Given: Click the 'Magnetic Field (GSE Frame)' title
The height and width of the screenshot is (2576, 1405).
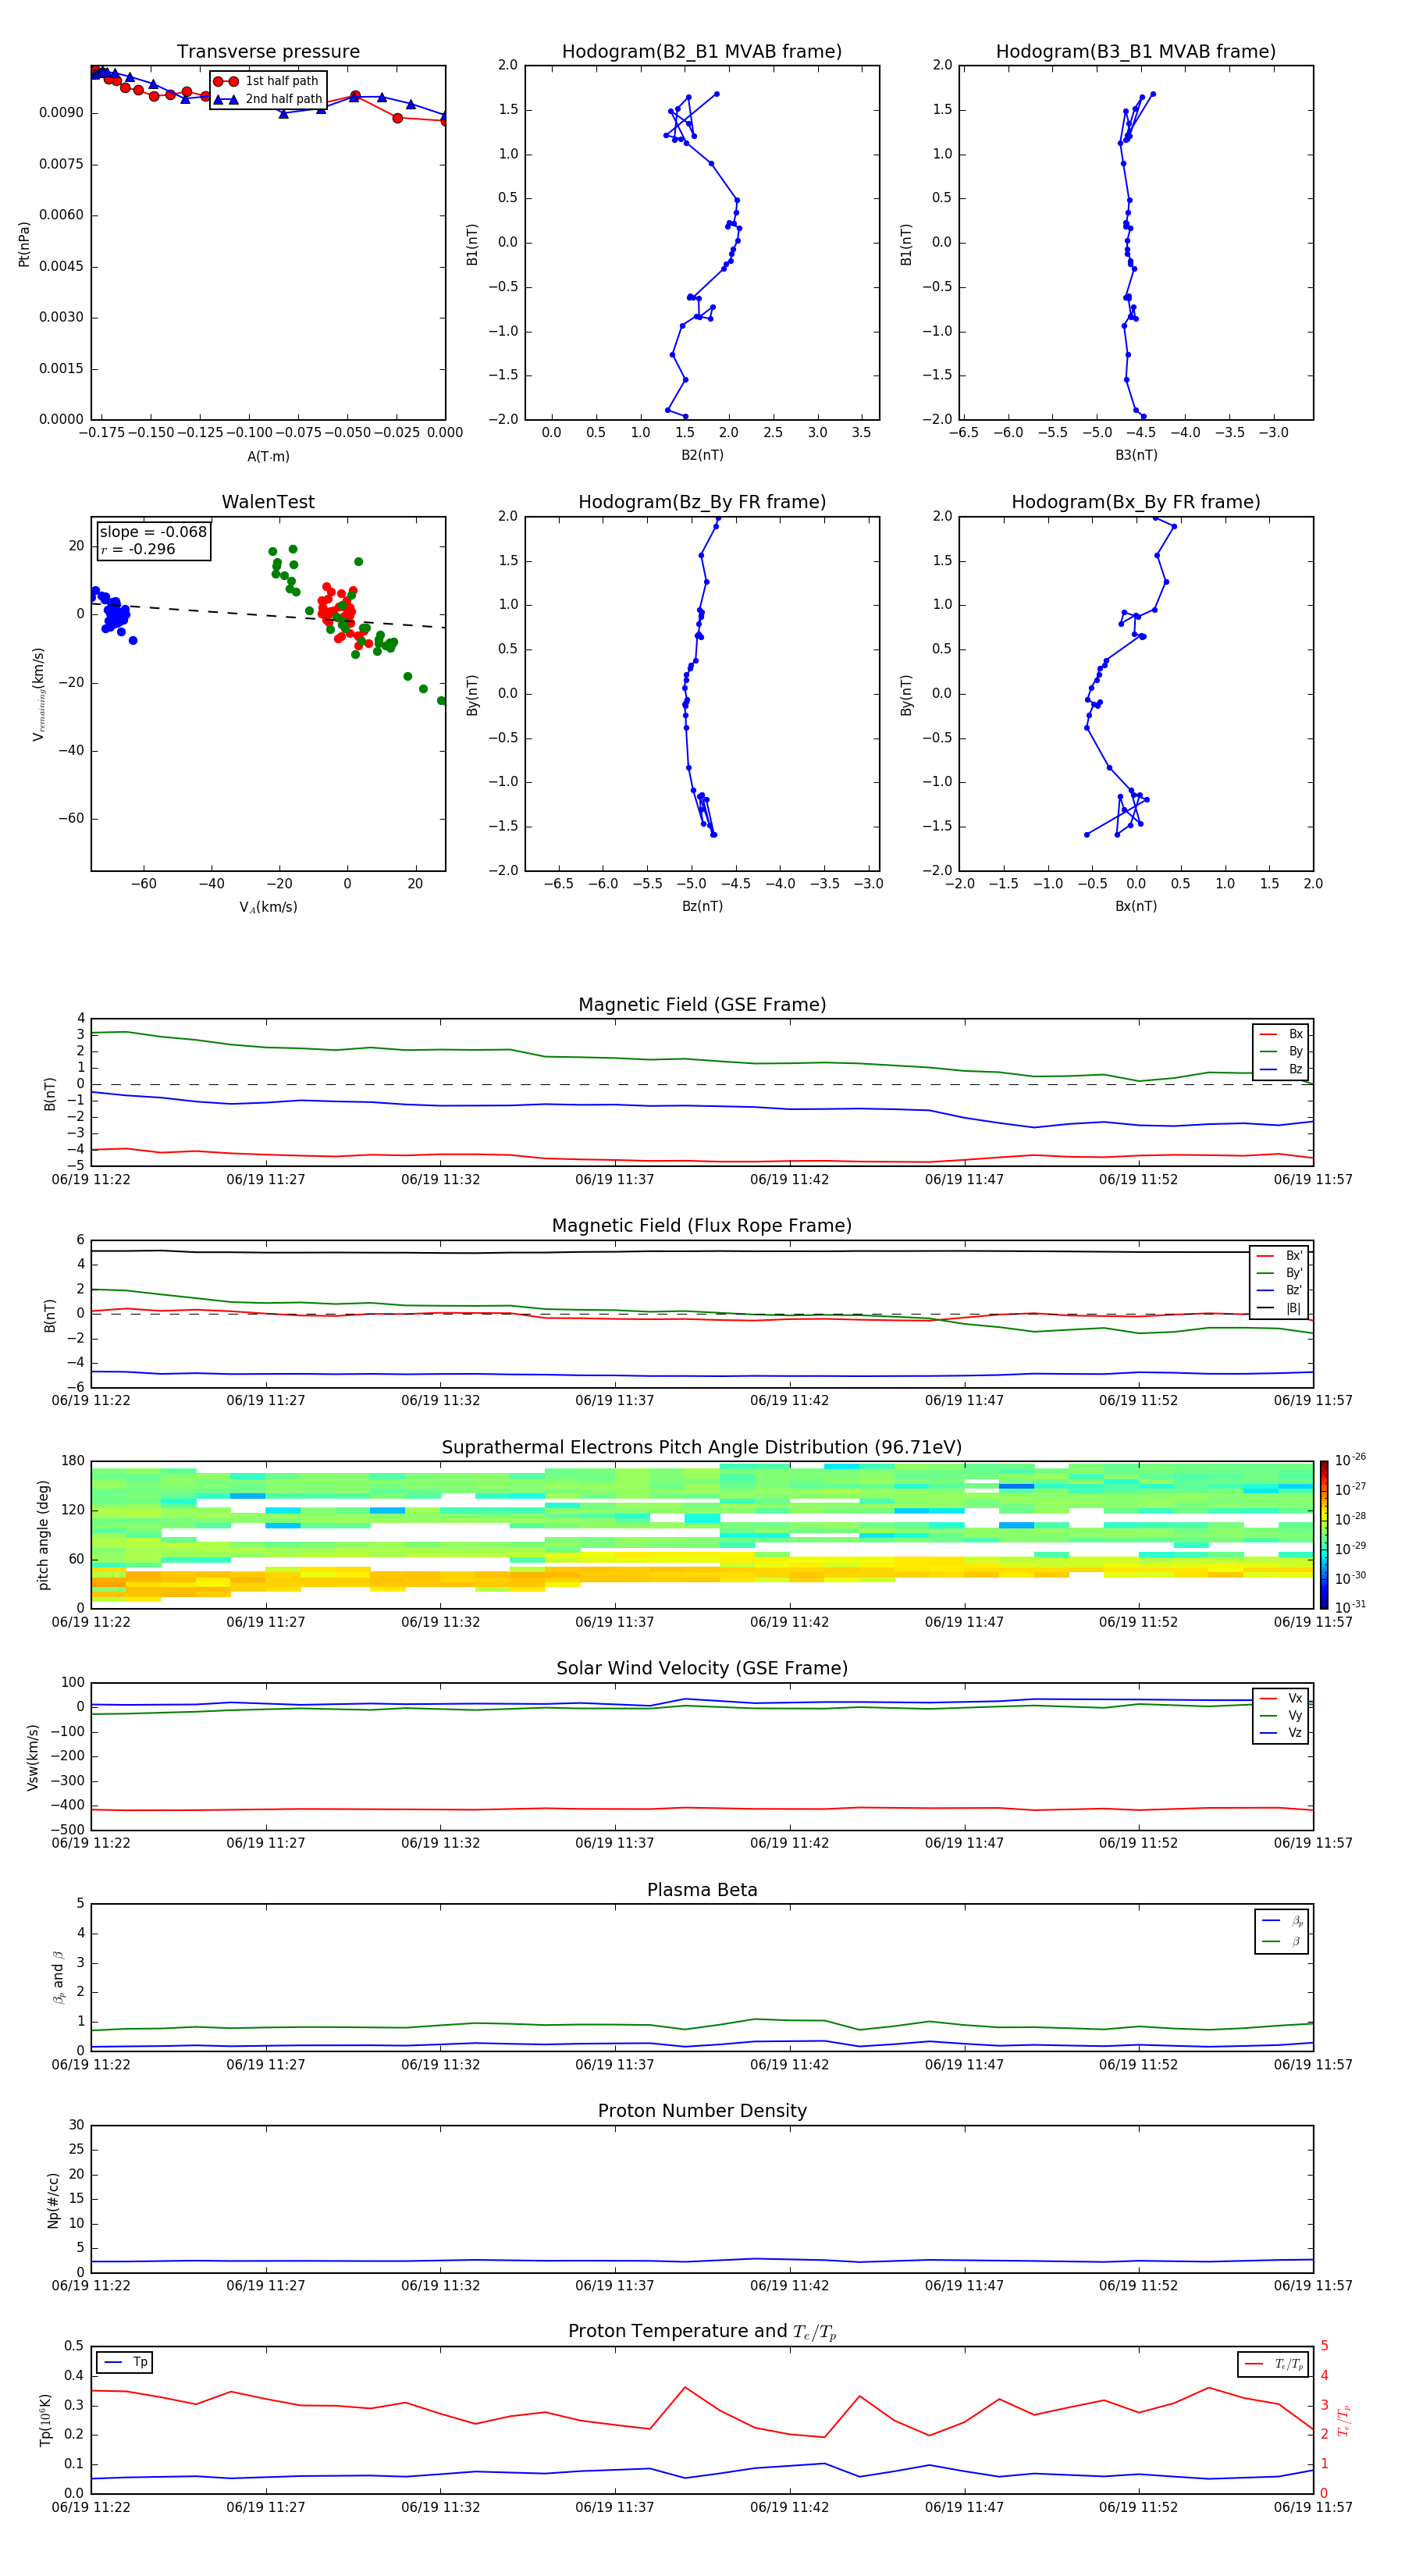Looking at the screenshot, I should tap(702, 1005).
